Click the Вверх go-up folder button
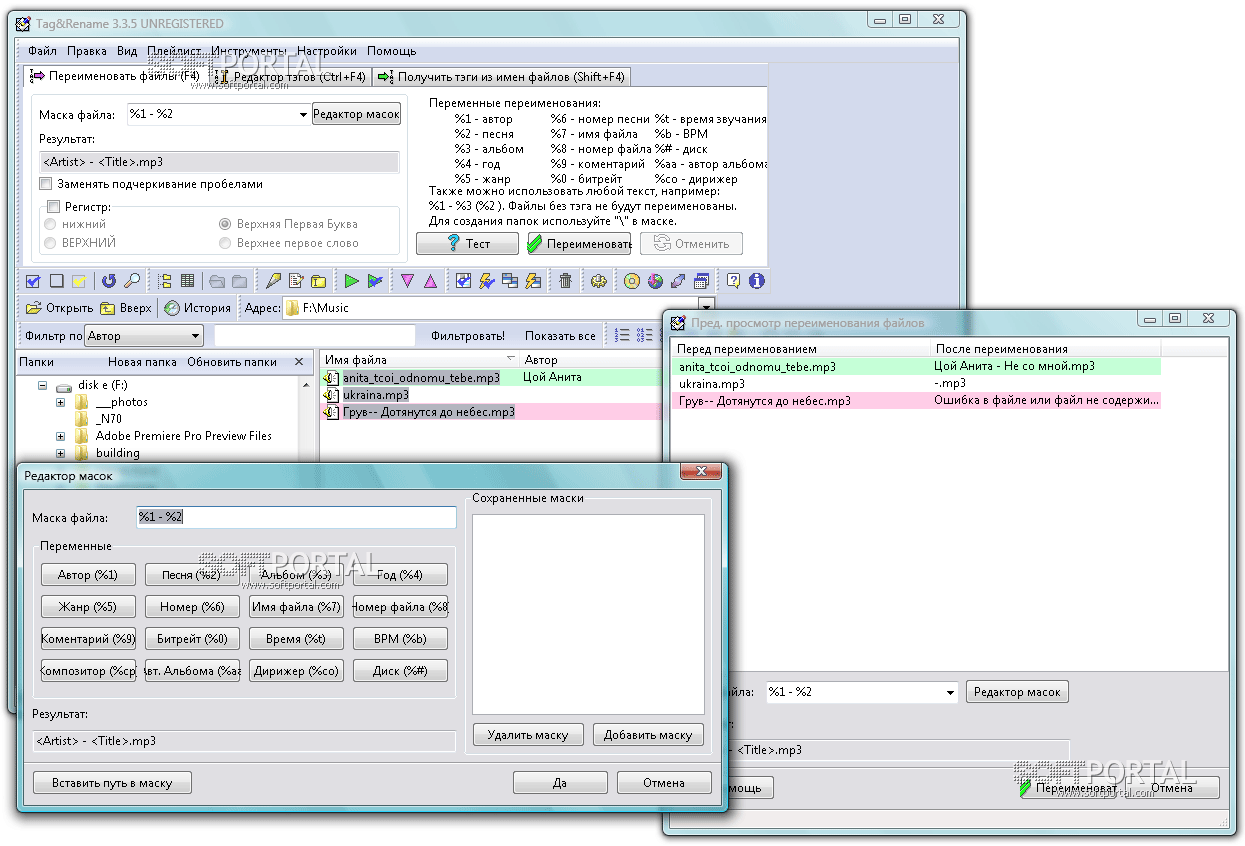This screenshot has height=846, width=1245. pos(127,308)
